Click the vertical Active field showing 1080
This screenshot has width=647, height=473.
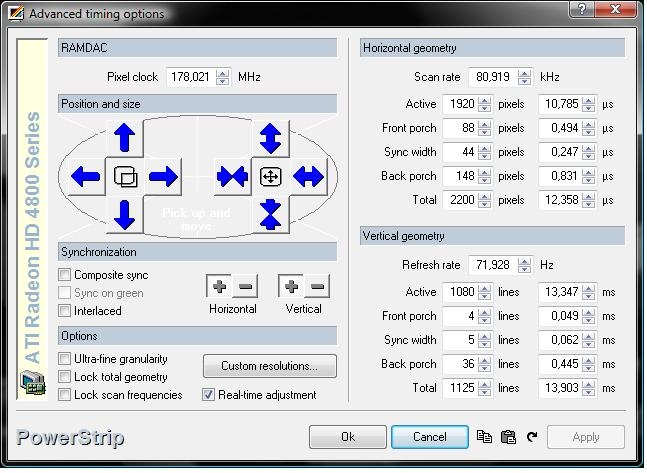[x=460, y=292]
